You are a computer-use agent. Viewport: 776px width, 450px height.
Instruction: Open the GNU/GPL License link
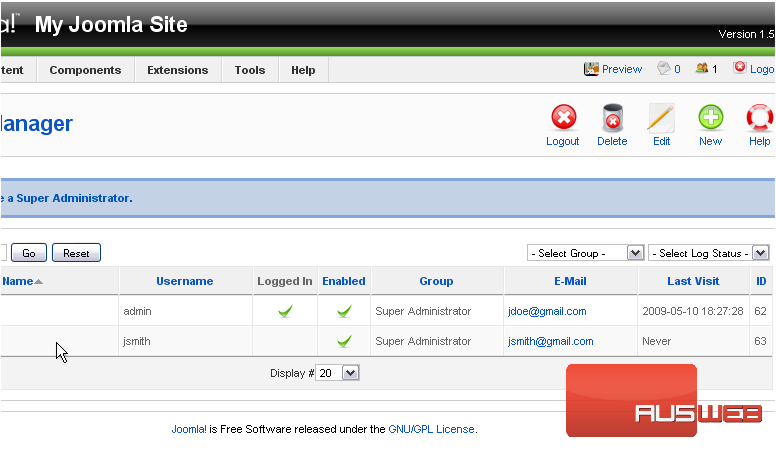pos(431,429)
